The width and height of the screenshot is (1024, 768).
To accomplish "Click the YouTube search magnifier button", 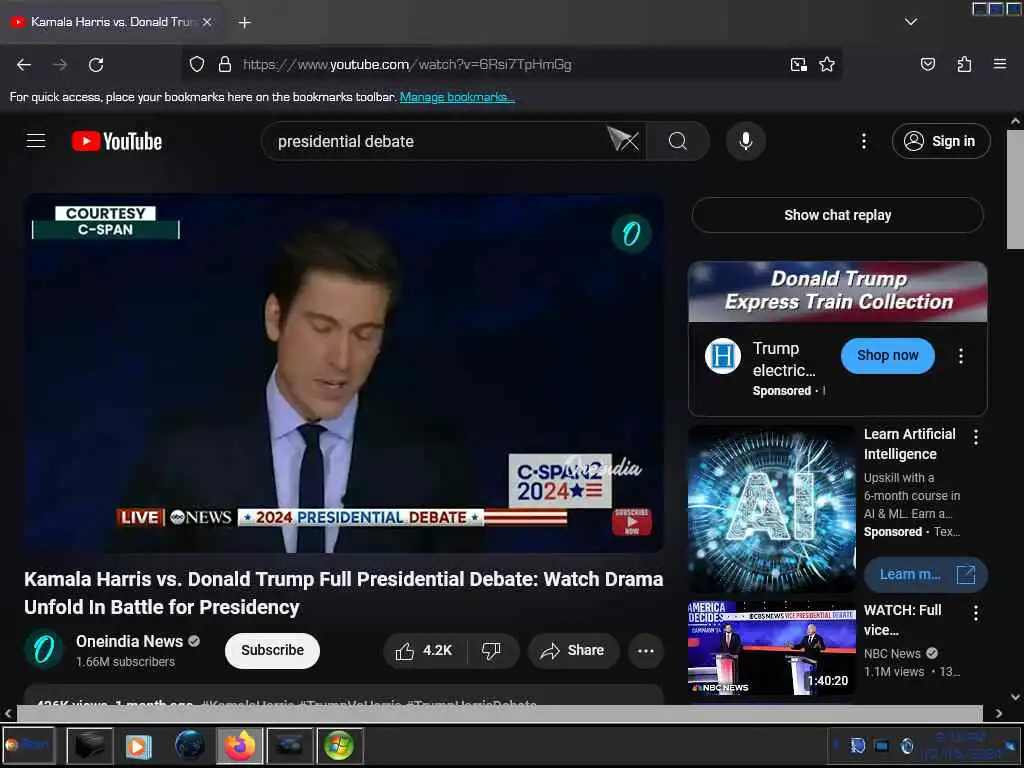I will click(x=678, y=141).
